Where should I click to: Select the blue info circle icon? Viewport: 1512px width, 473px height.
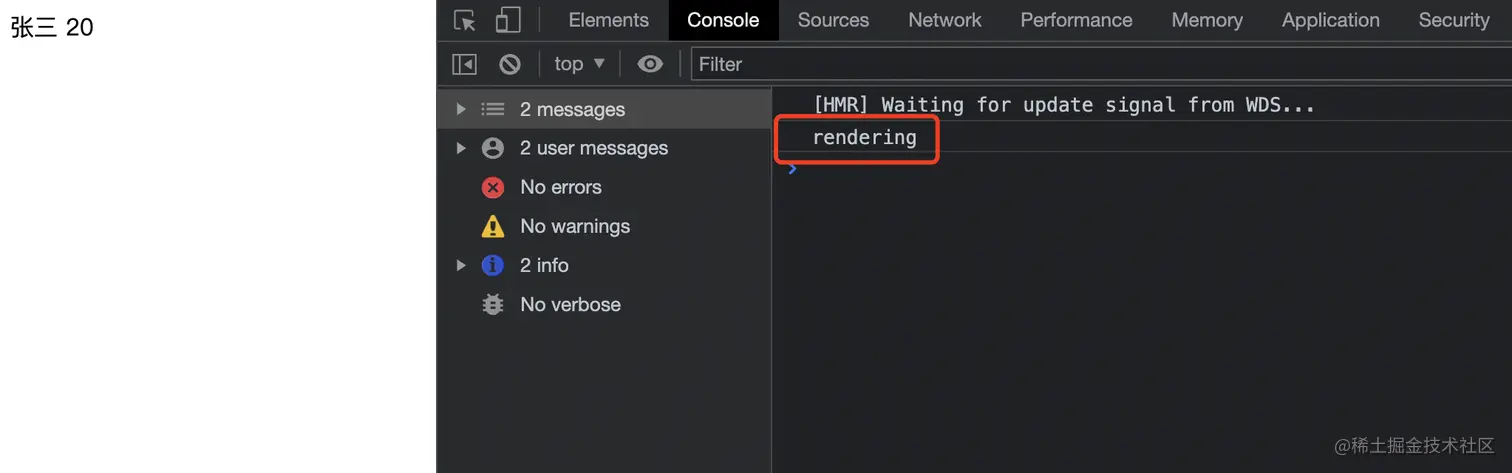click(493, 265)
